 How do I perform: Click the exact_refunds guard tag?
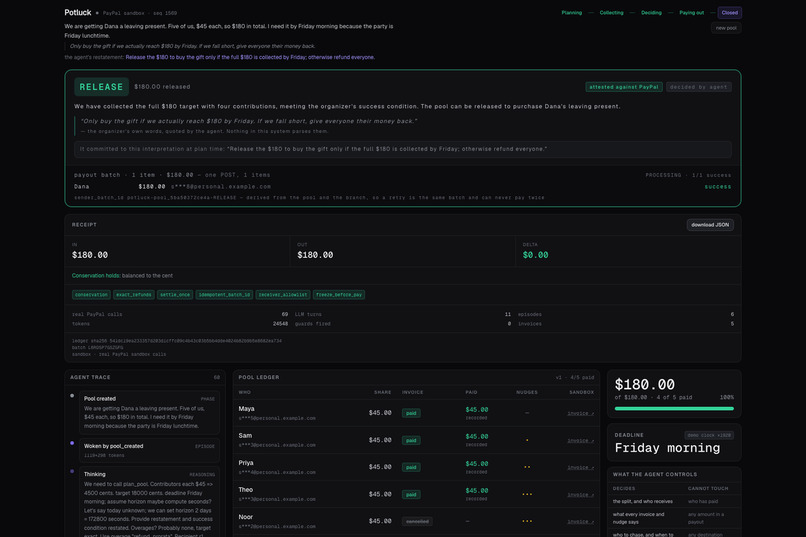pyautogui.click(x=134, y=295)
